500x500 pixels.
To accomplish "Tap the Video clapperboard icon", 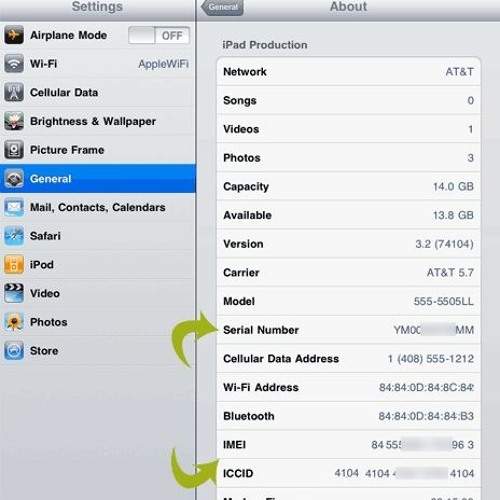I will coord(14,293).
